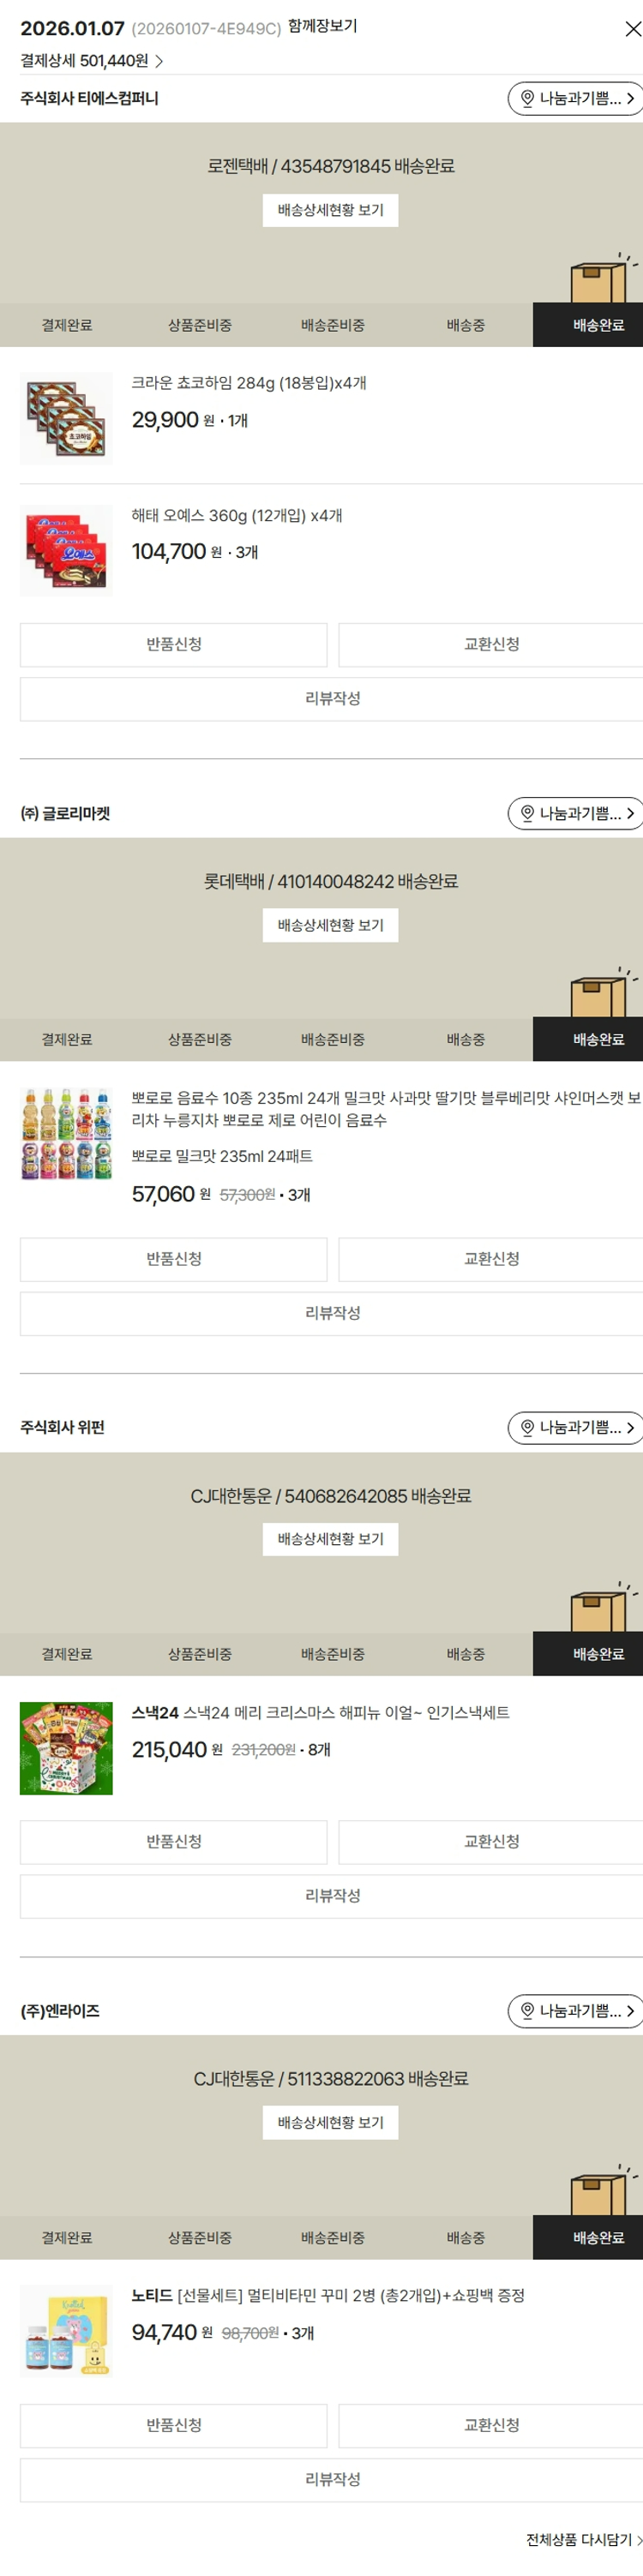
Task: Open delivery address pill for (주) 글로리마켓
Action: coord(575,814)
